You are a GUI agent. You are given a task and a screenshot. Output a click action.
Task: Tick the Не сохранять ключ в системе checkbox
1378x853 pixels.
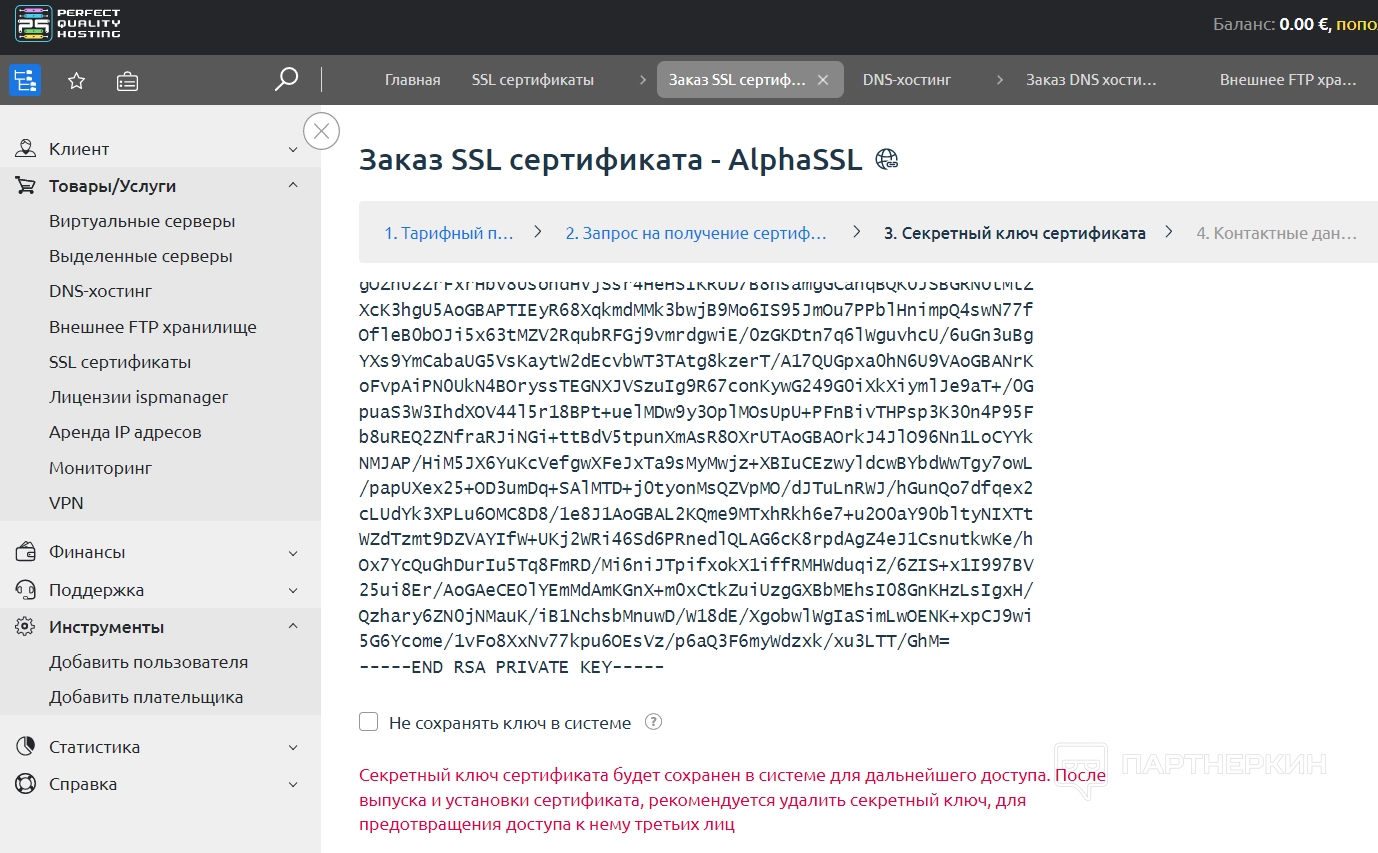tap(368, 722)
